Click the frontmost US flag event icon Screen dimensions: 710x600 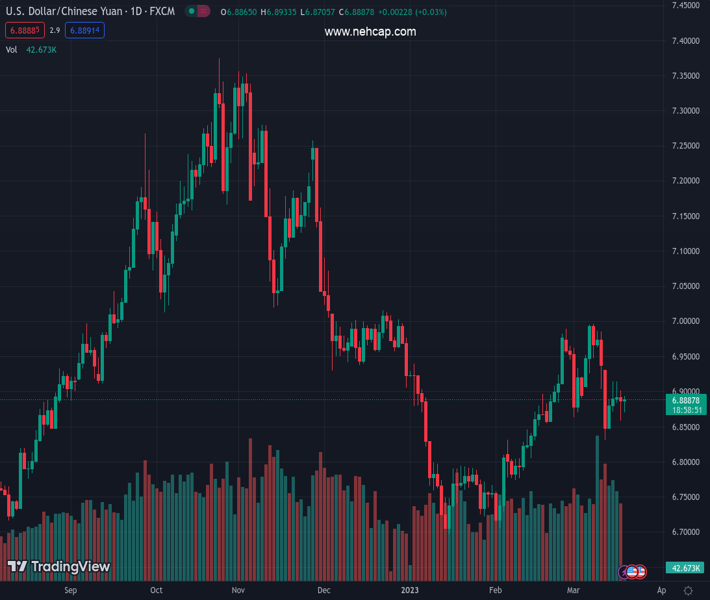tap(633, 572)
